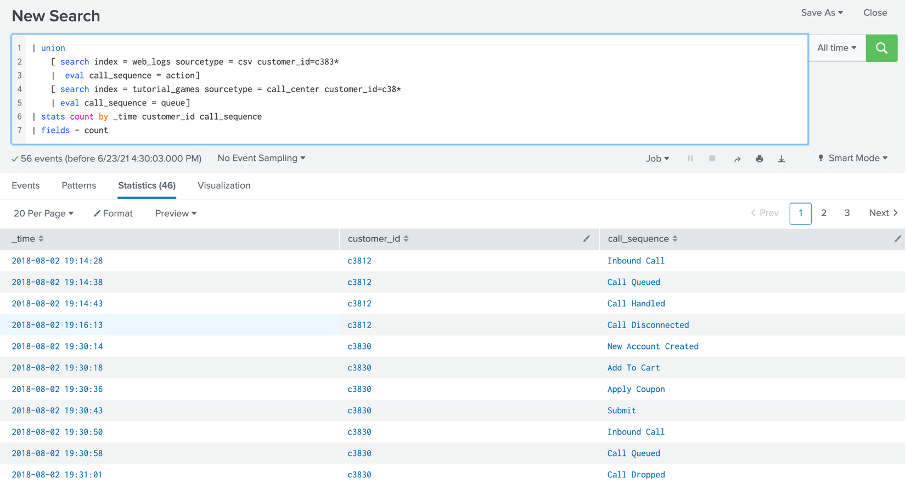Click the Call Disconnected value
This screenshot has height=484, width=906.
(x=648, y=325)
